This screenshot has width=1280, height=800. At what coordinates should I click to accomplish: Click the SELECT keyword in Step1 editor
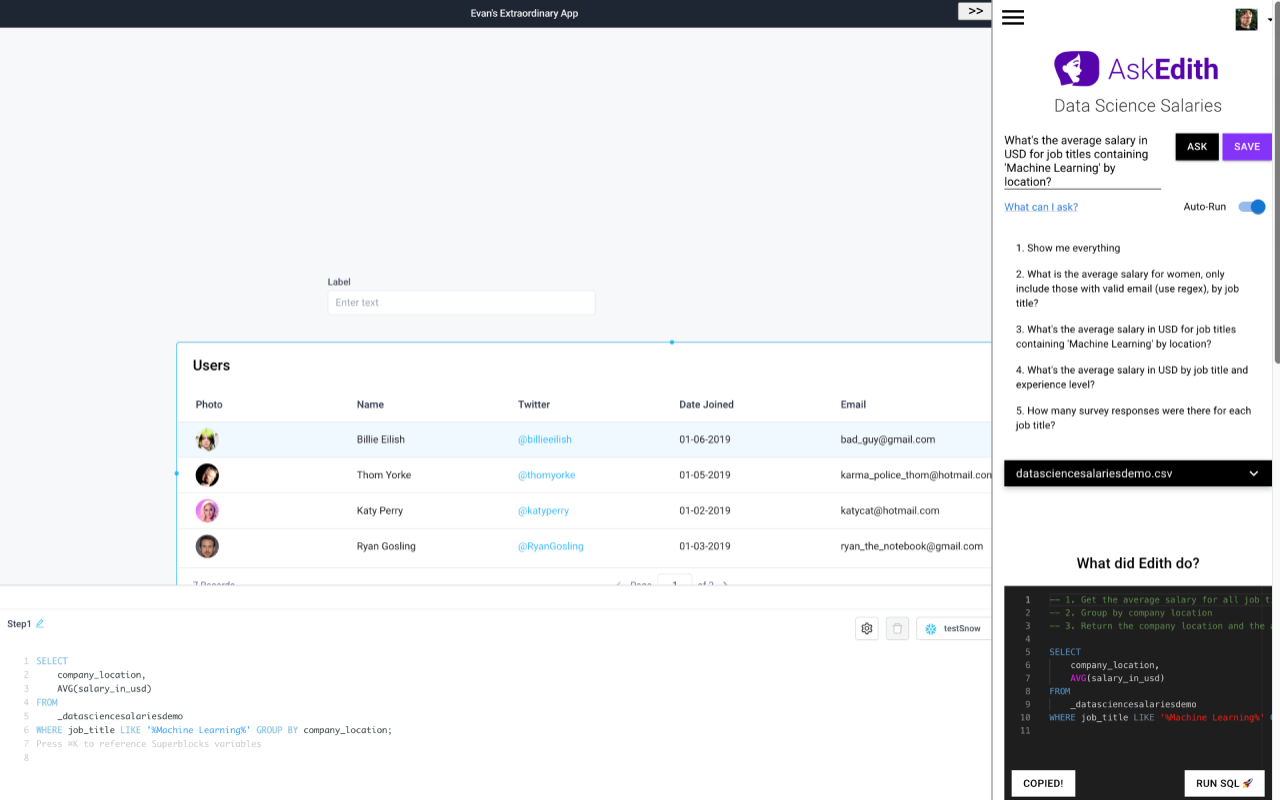coord(52,661)
